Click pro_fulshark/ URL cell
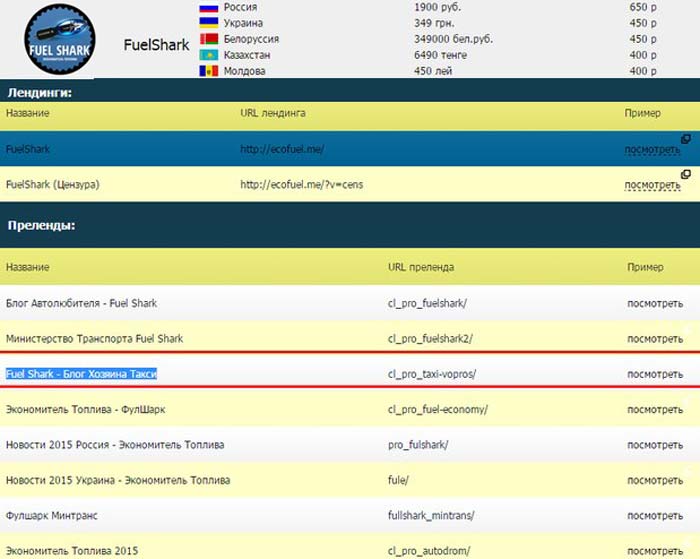 (x=418, y=445)
